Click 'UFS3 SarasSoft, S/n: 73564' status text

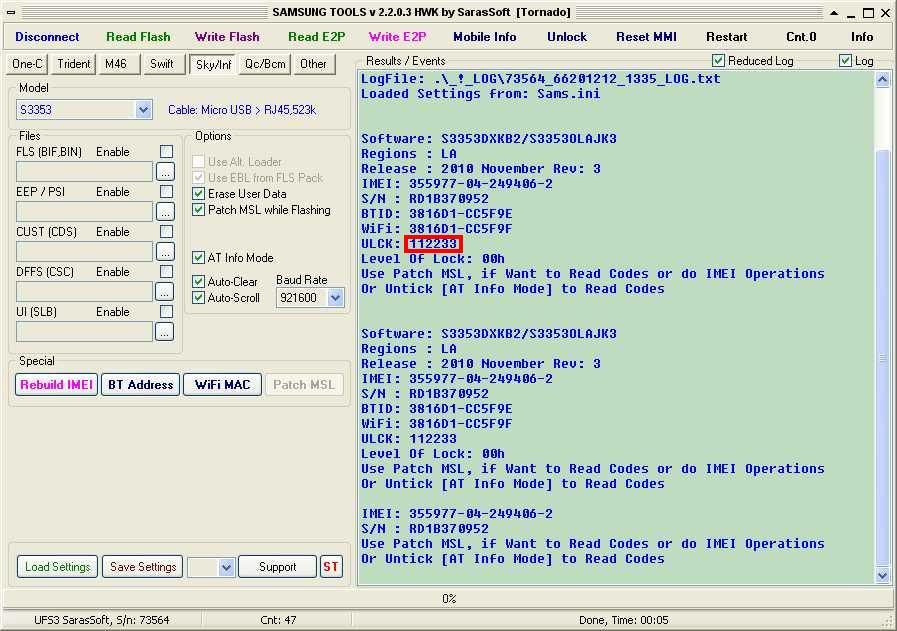pyautogui.click(x=102, y=620)
